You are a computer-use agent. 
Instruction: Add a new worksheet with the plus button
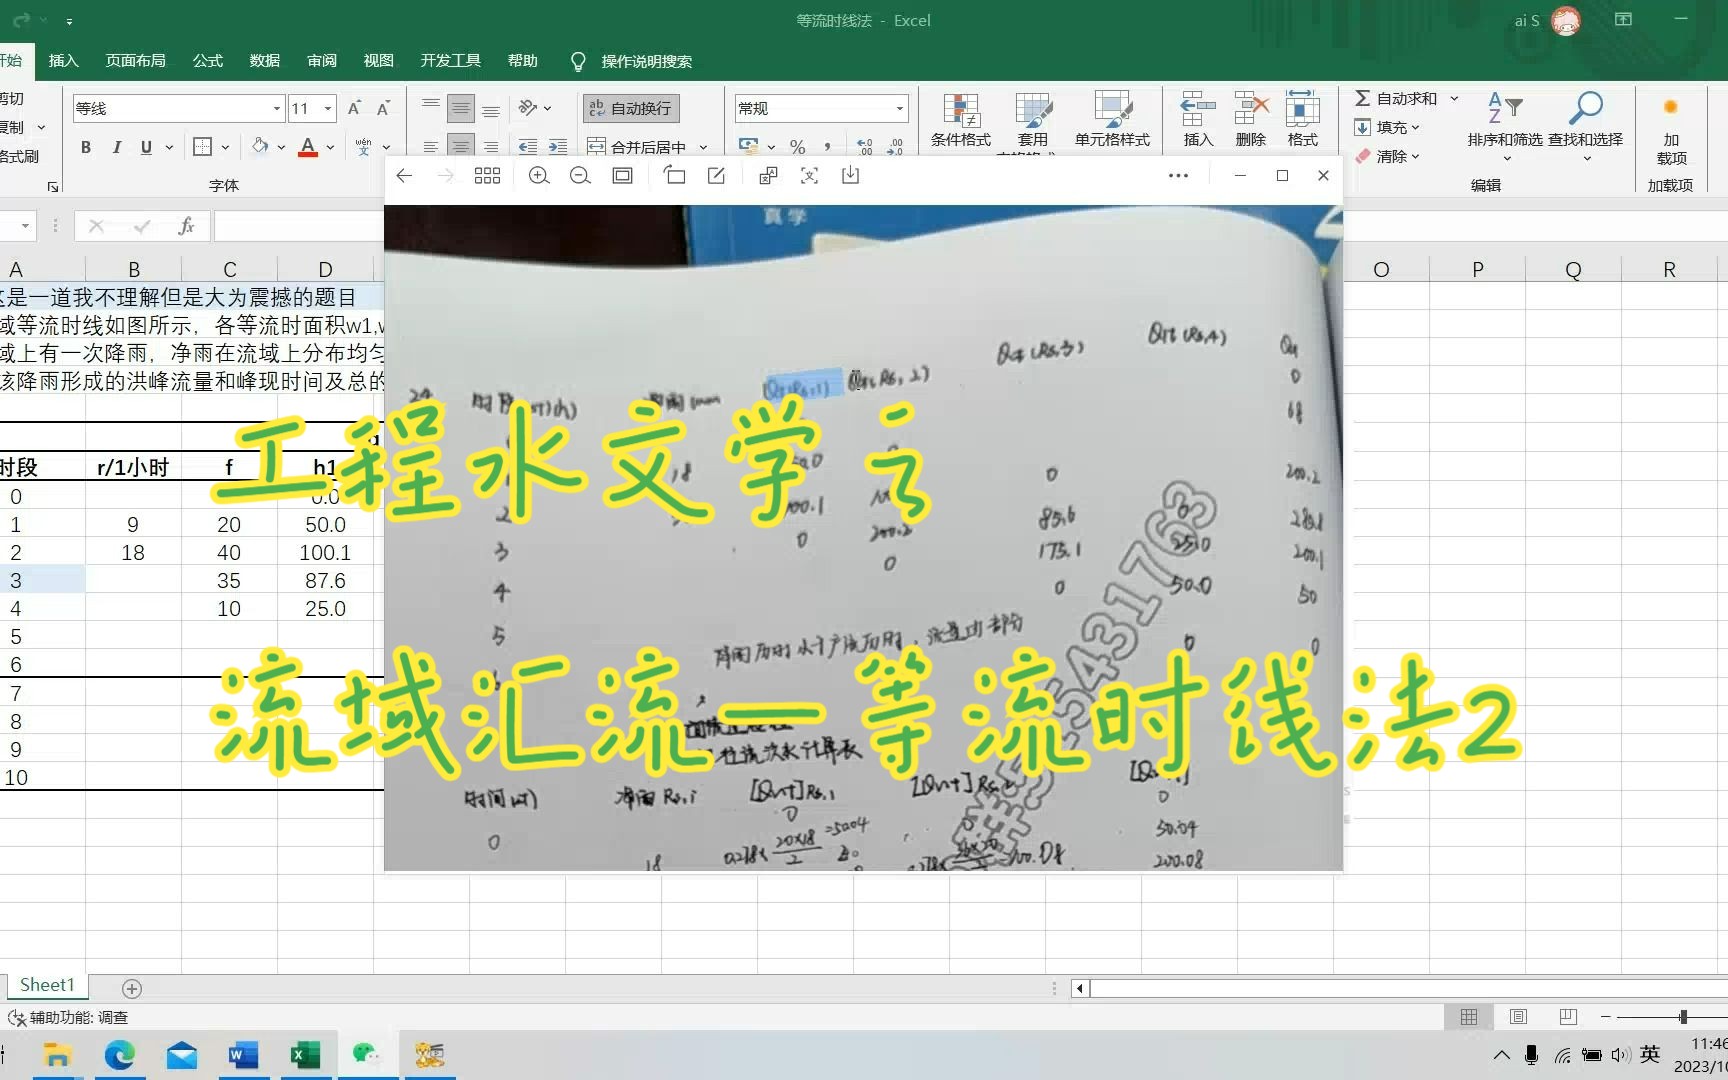coord(132,989)
